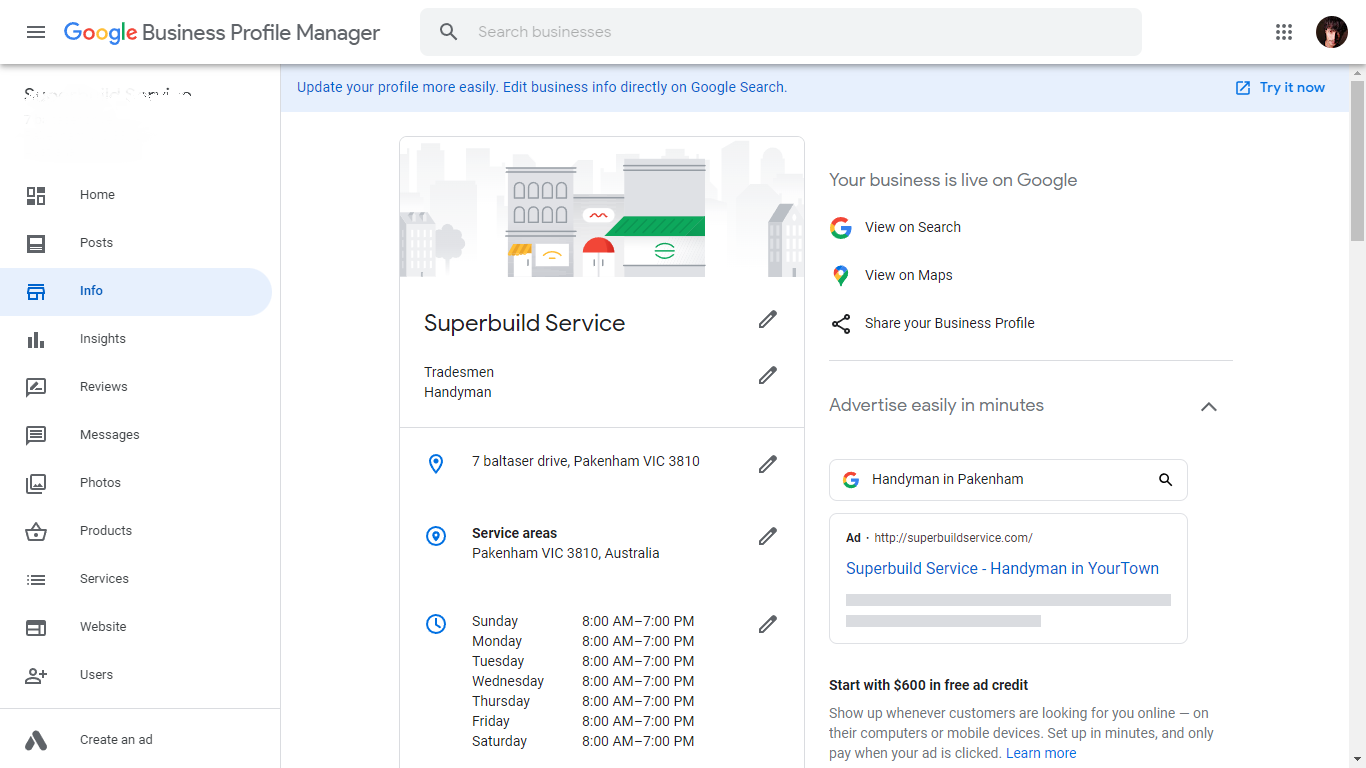Open Messages from the sidebar

[109, 435]
